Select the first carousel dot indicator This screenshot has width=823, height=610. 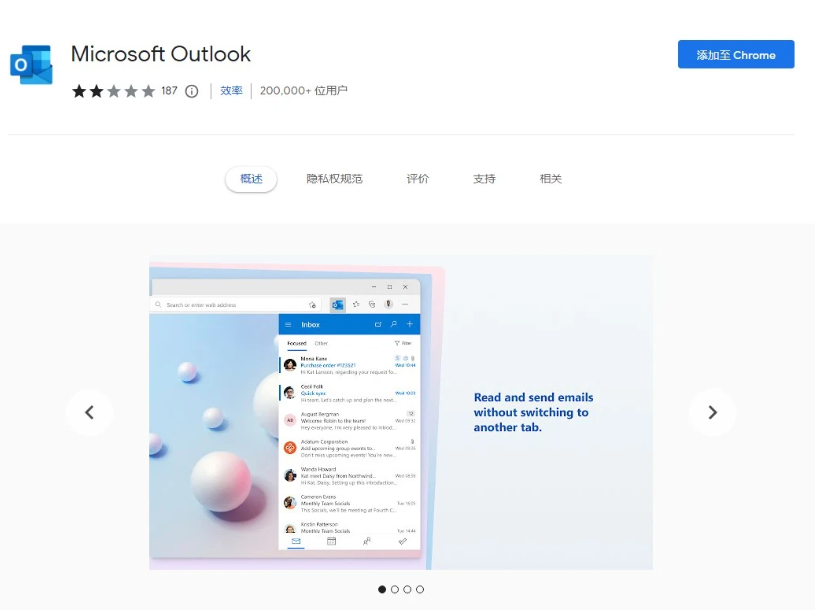pos(382,590)
